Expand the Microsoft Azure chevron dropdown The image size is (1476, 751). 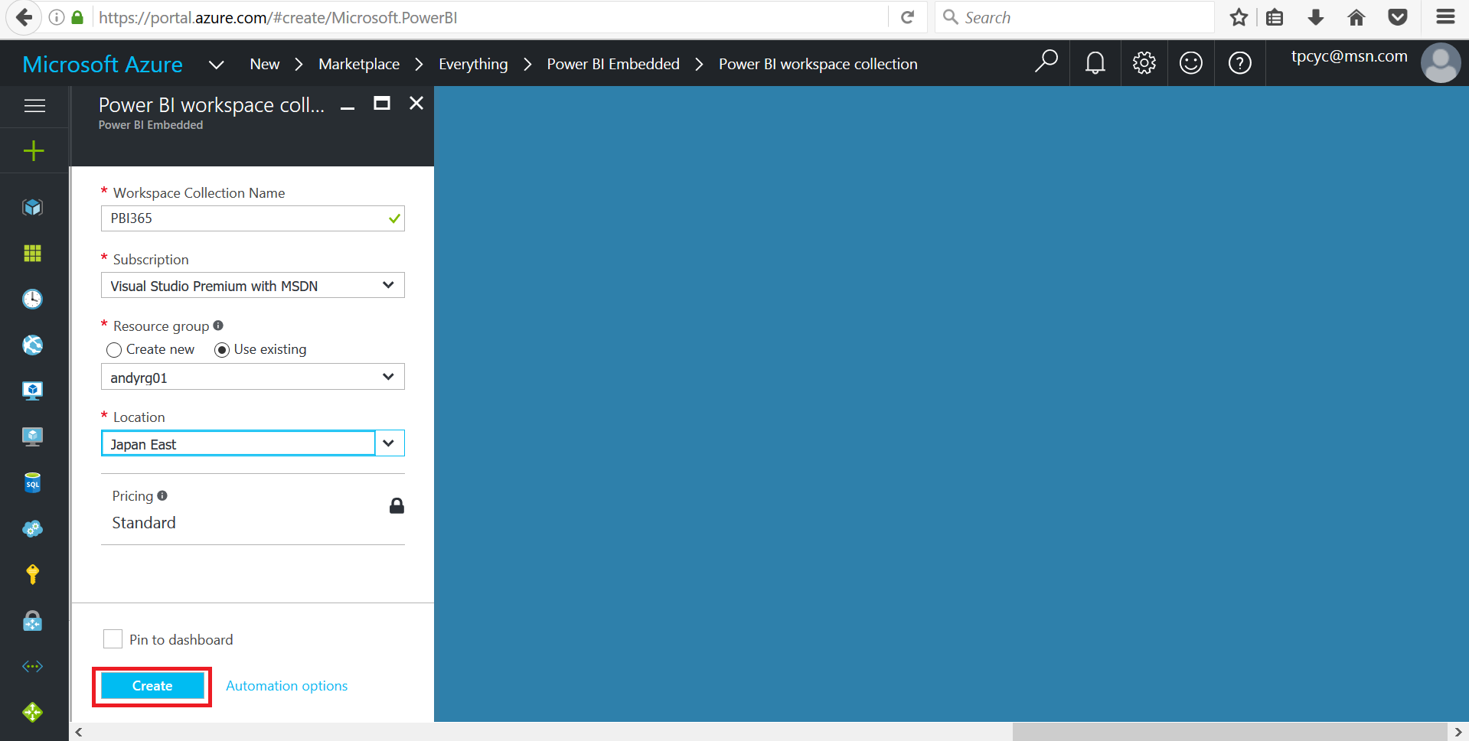point(216,64)
